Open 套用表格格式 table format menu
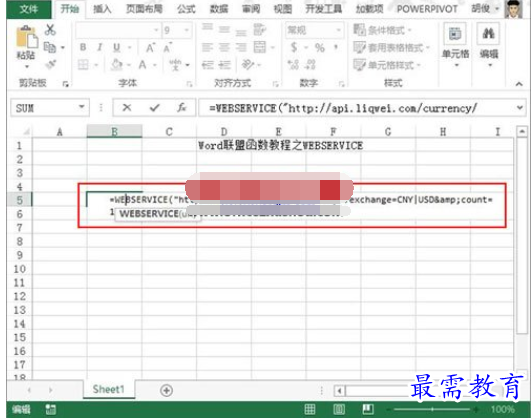The image size is (532, 418). [x=391, y=48]
